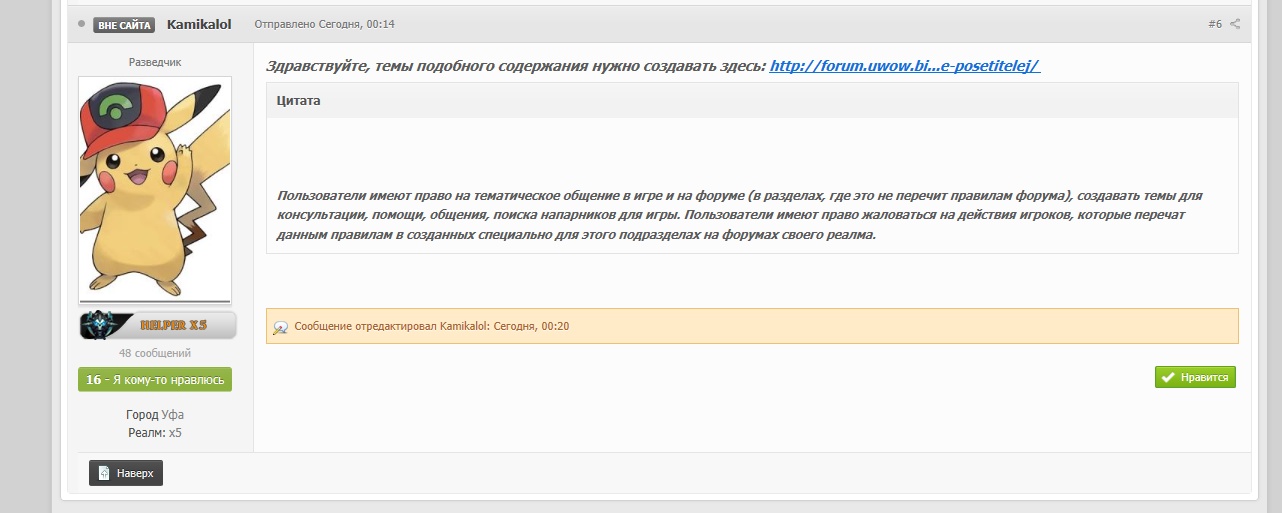Viewport: 1282px width, 513px height.
Task: Click the HELPER X5 rank badge
Action: (158, 326)
